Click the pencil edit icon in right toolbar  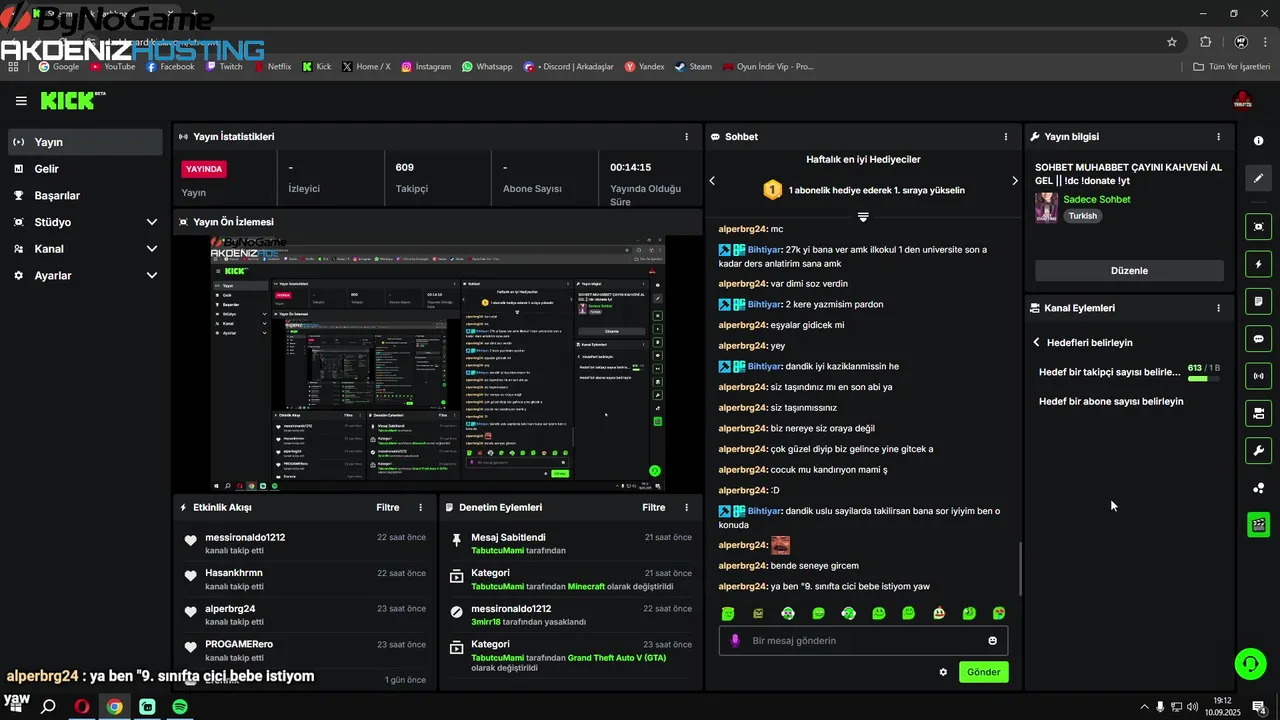click(x=1259, y=178)
